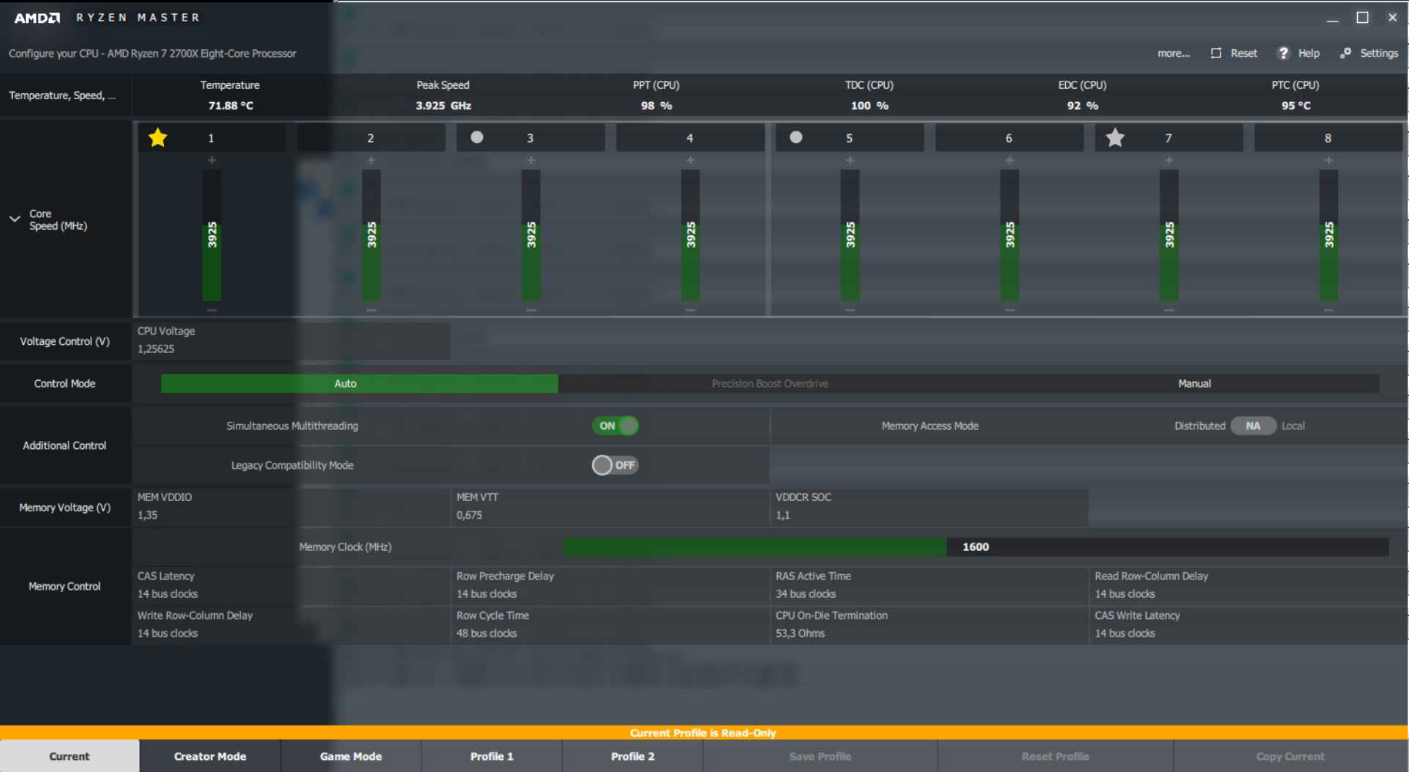Screen dimensions: 1409x772
Task: Open the more... menu
Action: pos(1173,53)
